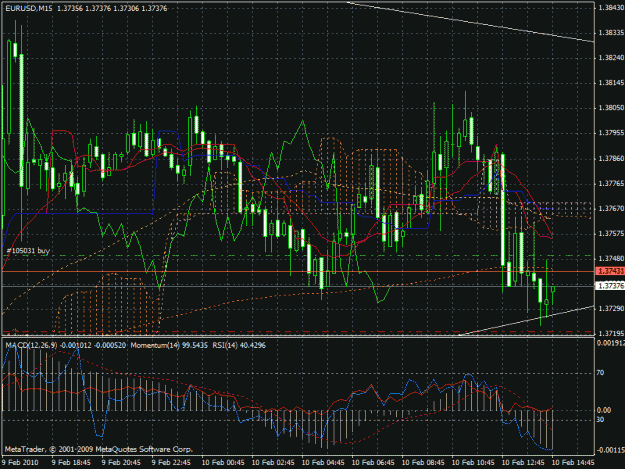Click the current price tag 1.37376
This screenshot has width=625, height=469.
click(x=610, y=286)
